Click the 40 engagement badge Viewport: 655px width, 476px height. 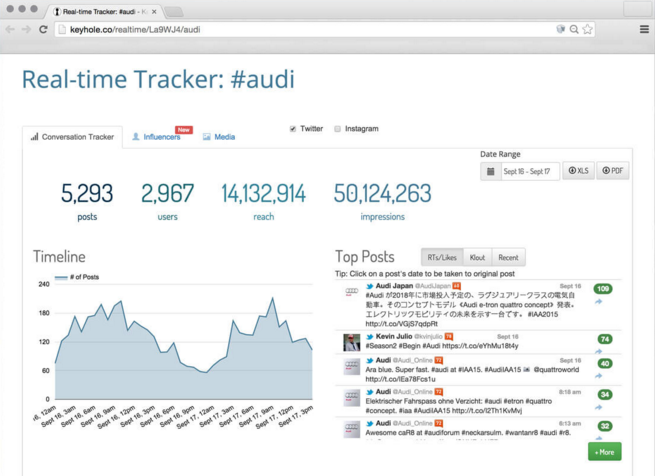[x=605, y=364]
